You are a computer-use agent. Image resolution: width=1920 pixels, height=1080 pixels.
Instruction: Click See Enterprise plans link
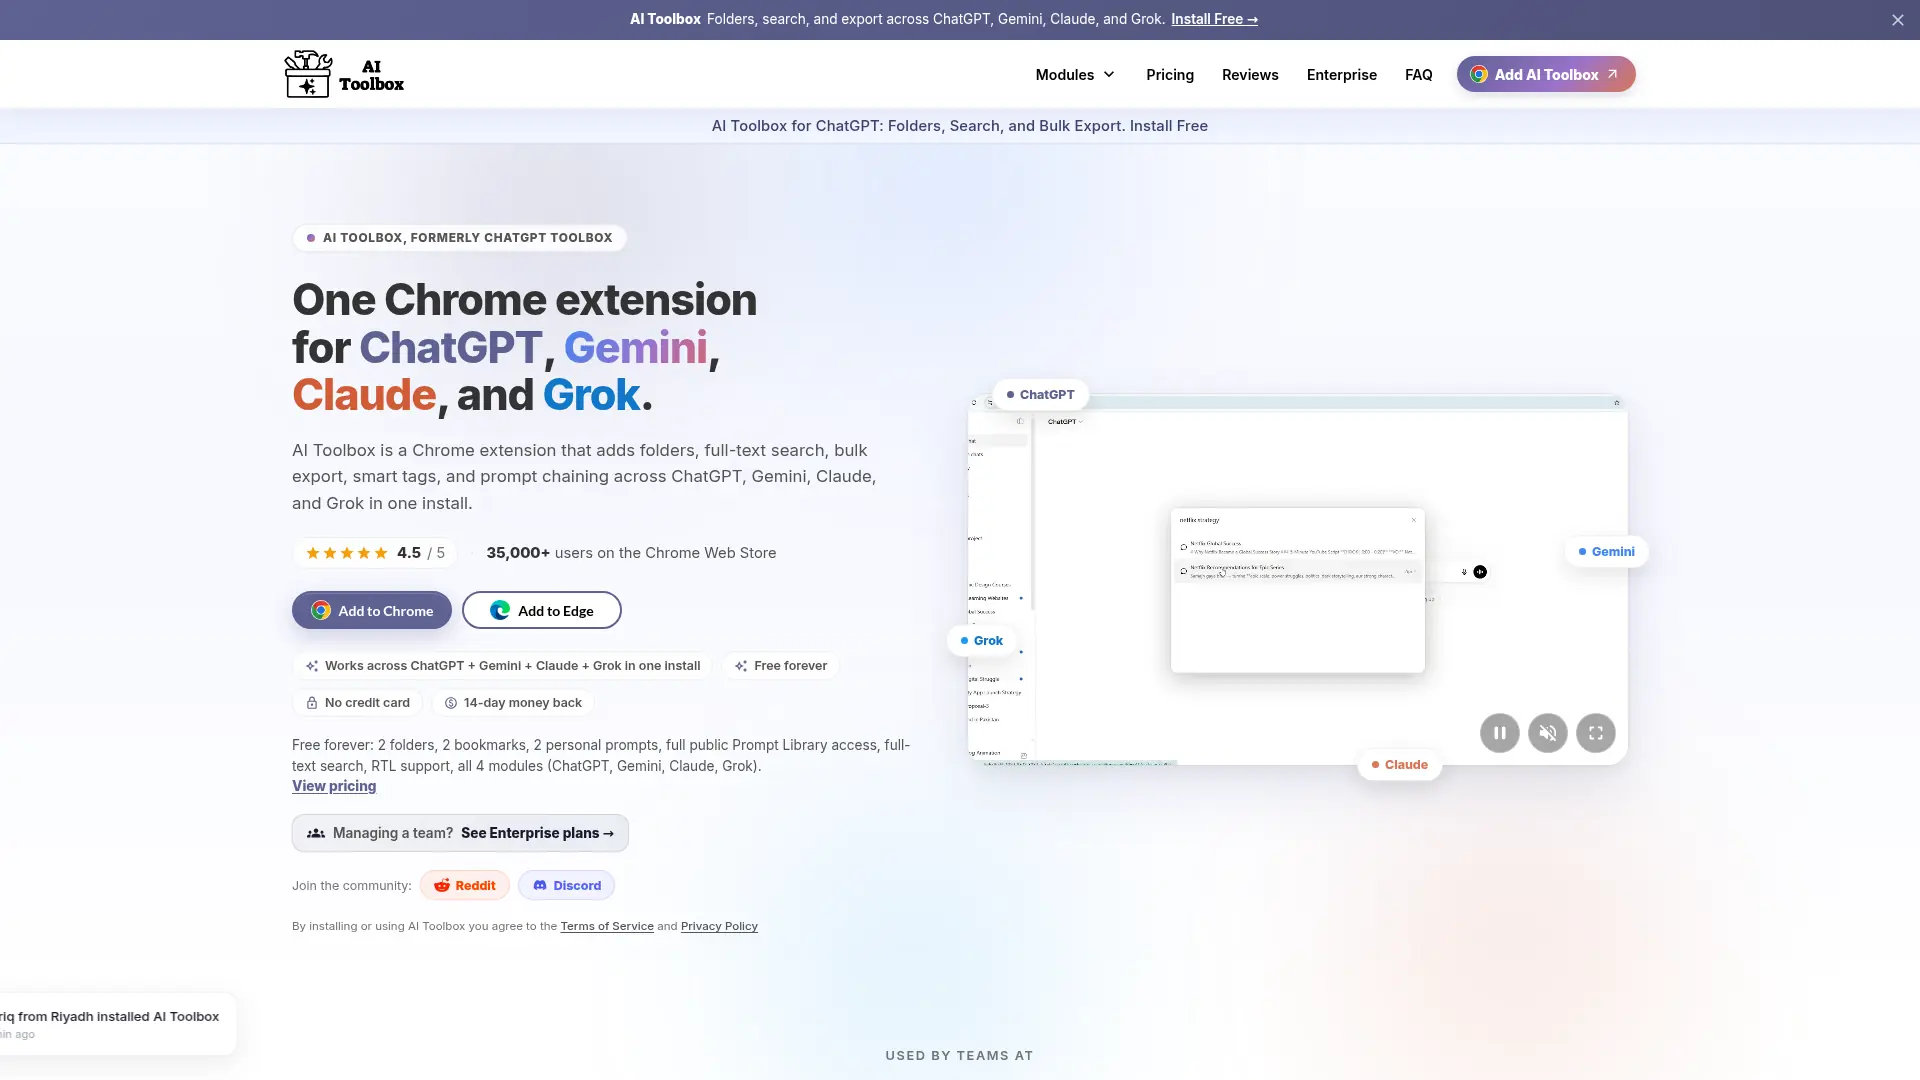click(537, 833)
